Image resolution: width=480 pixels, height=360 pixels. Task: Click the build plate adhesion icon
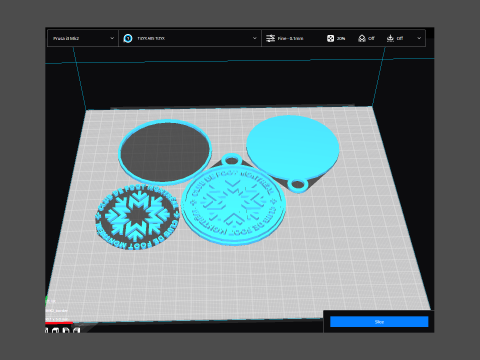tap(390, 38)
